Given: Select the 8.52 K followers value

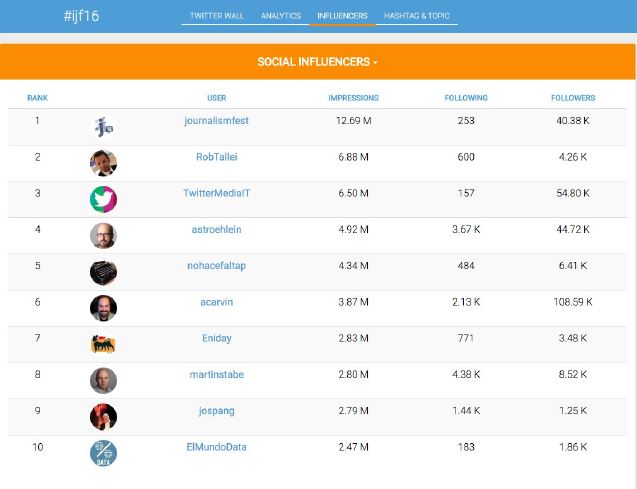Looking at the screenshot, I should point(573,374).
